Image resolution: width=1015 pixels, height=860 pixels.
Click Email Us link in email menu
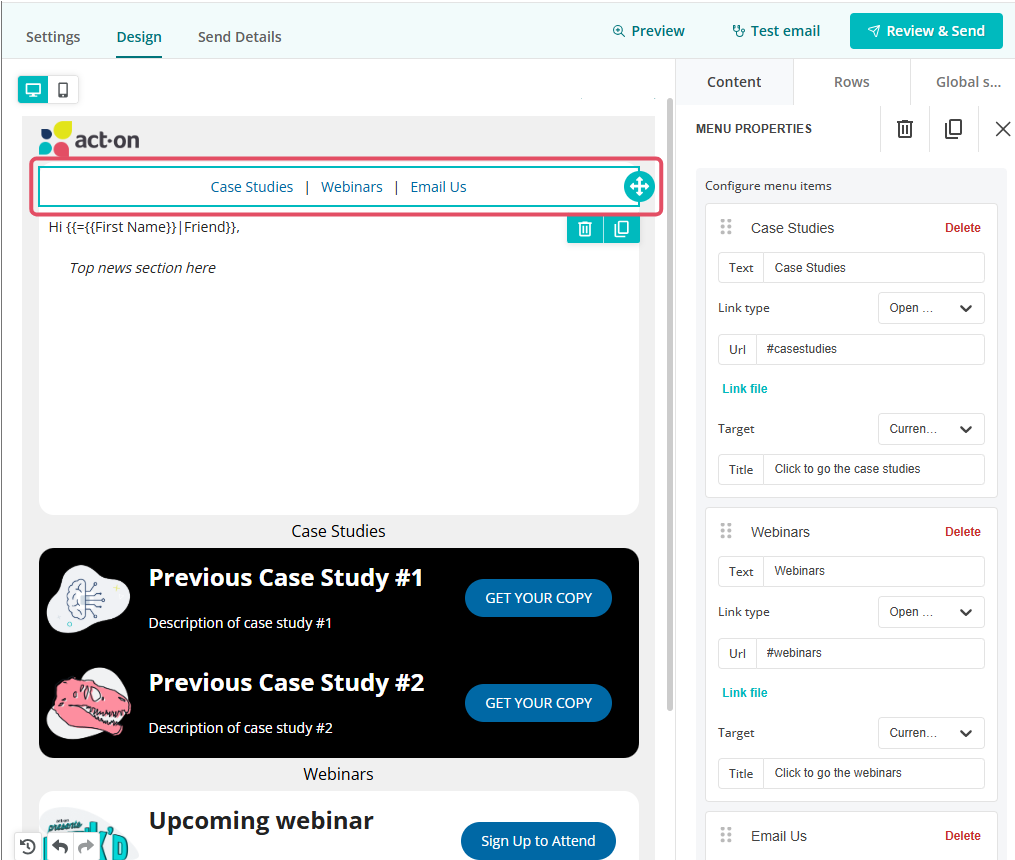point(438,187)
